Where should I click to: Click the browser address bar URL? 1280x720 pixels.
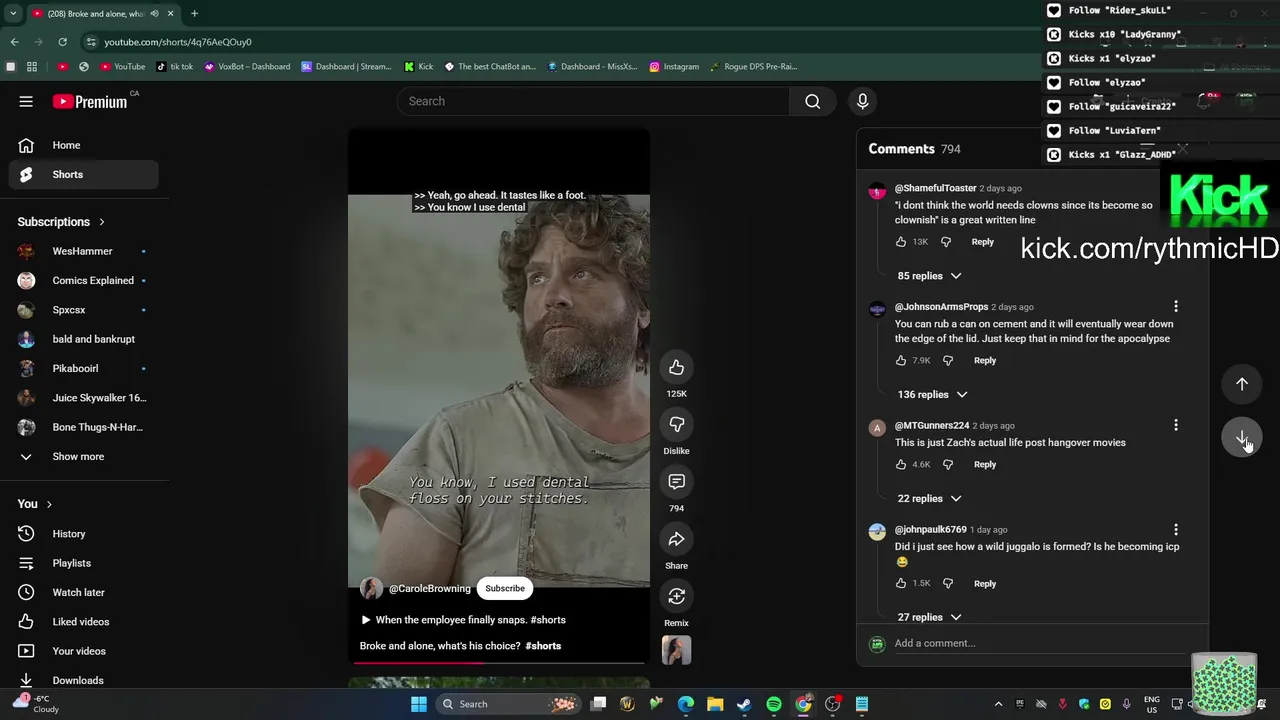point(178,42)
